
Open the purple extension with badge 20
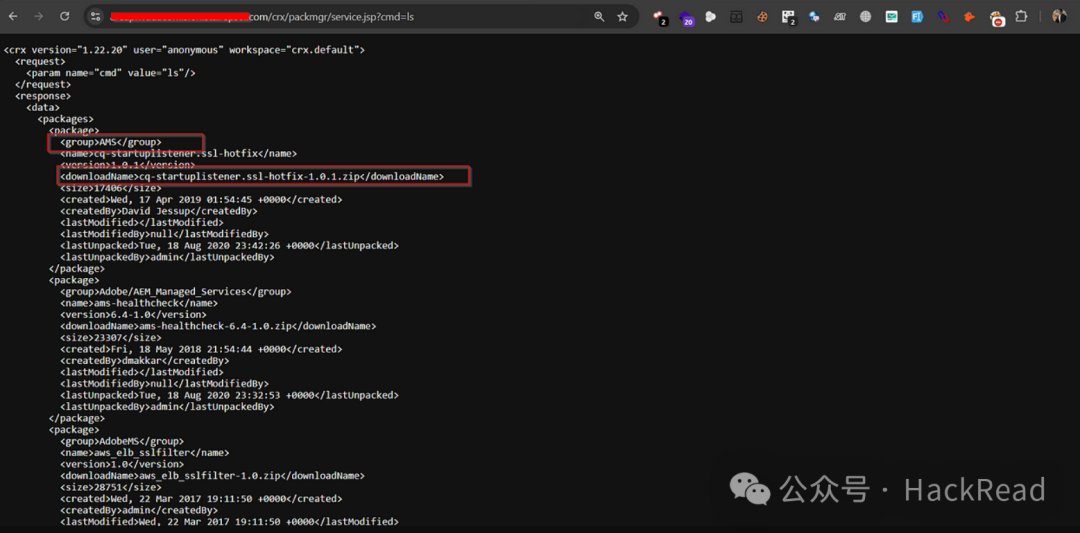[x=685, y=17]
